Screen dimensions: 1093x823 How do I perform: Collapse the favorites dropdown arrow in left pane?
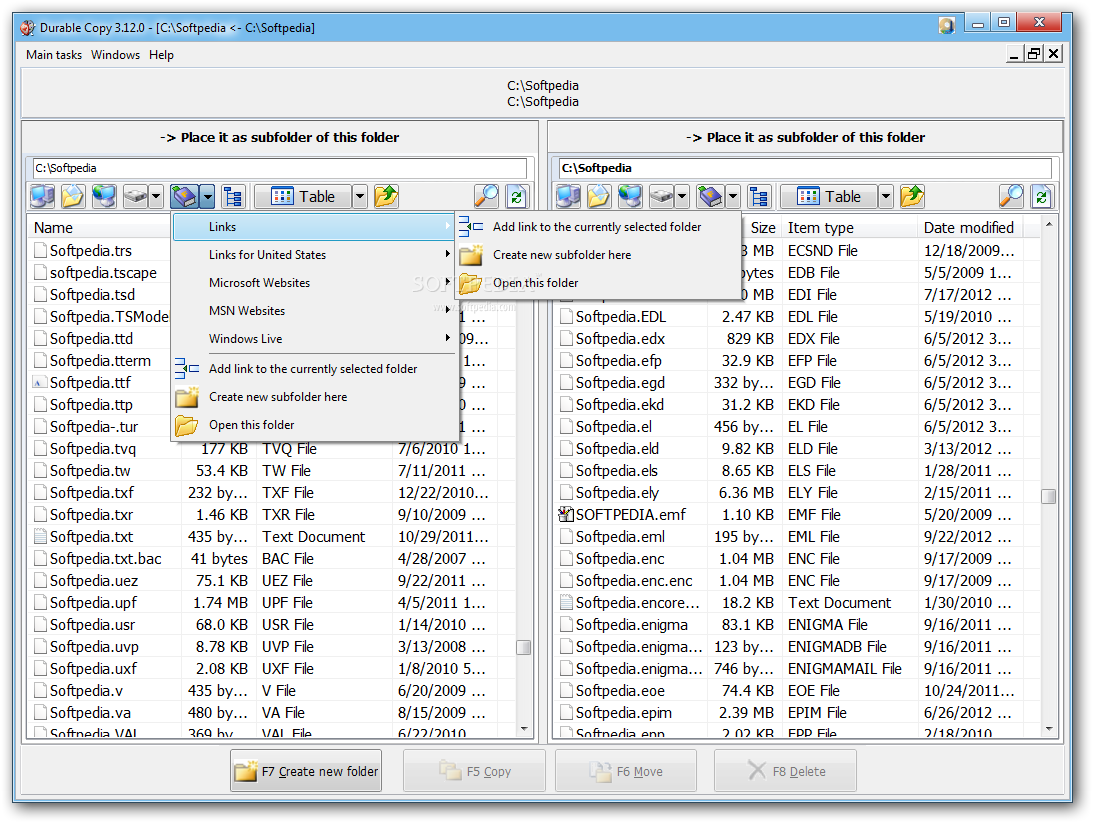tap(208, 197)
